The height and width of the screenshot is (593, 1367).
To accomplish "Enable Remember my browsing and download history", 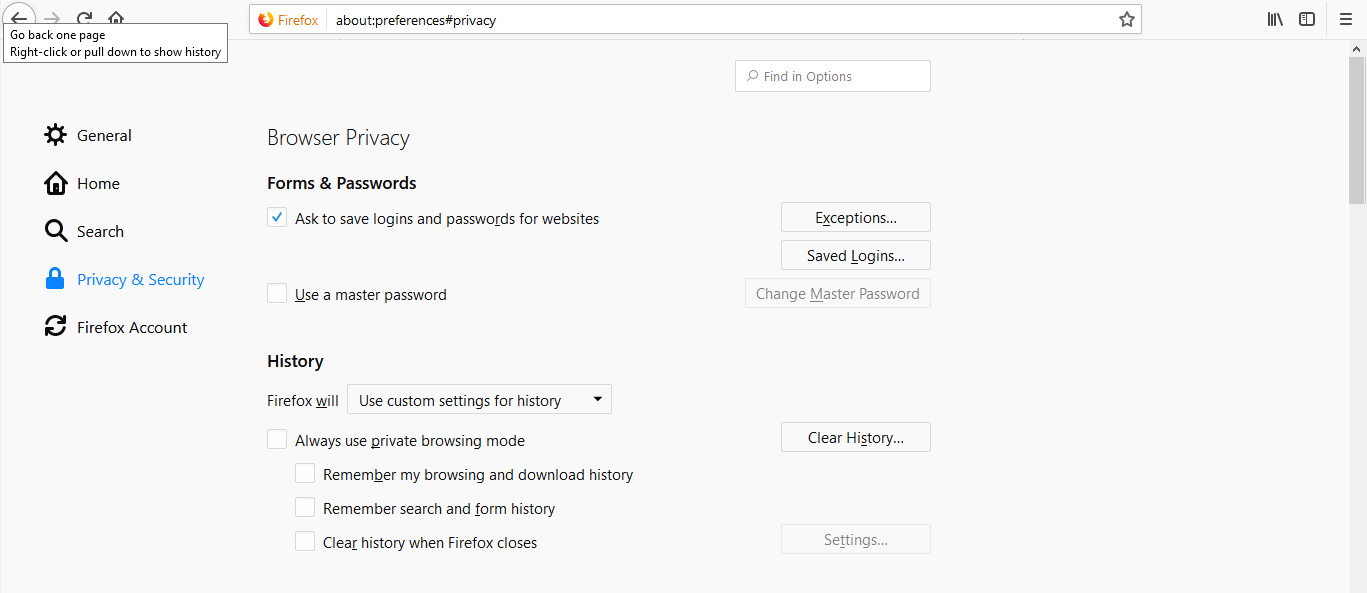I will click(305, 473).
